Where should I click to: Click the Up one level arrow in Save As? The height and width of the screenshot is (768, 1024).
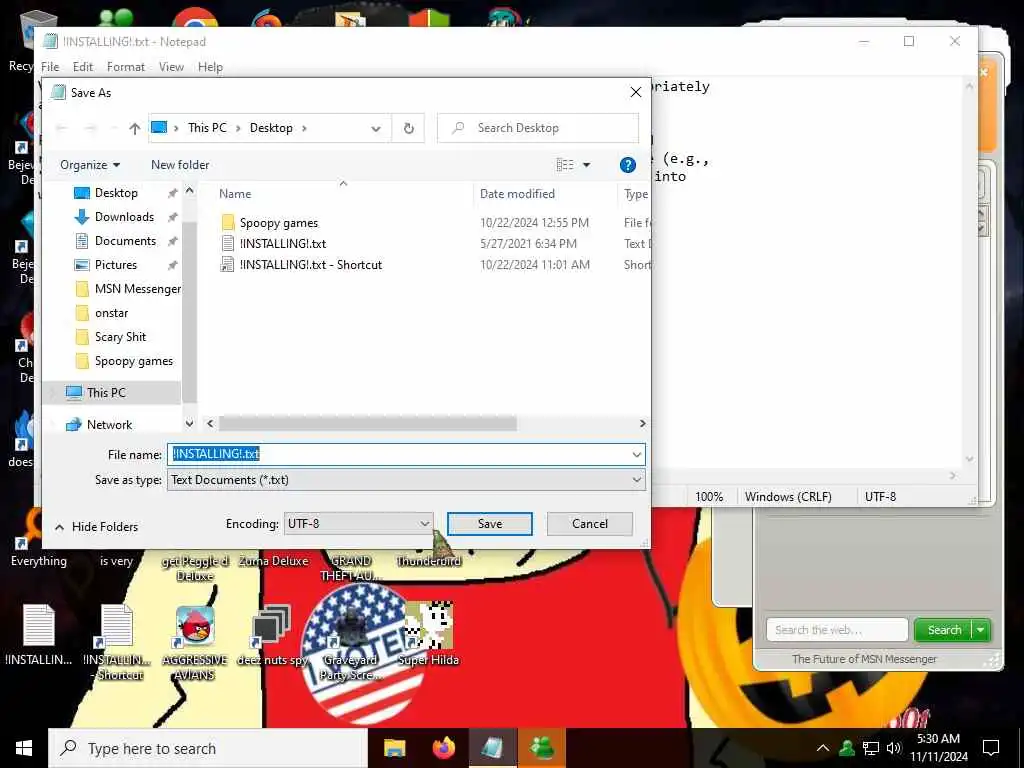pos(135,129)
